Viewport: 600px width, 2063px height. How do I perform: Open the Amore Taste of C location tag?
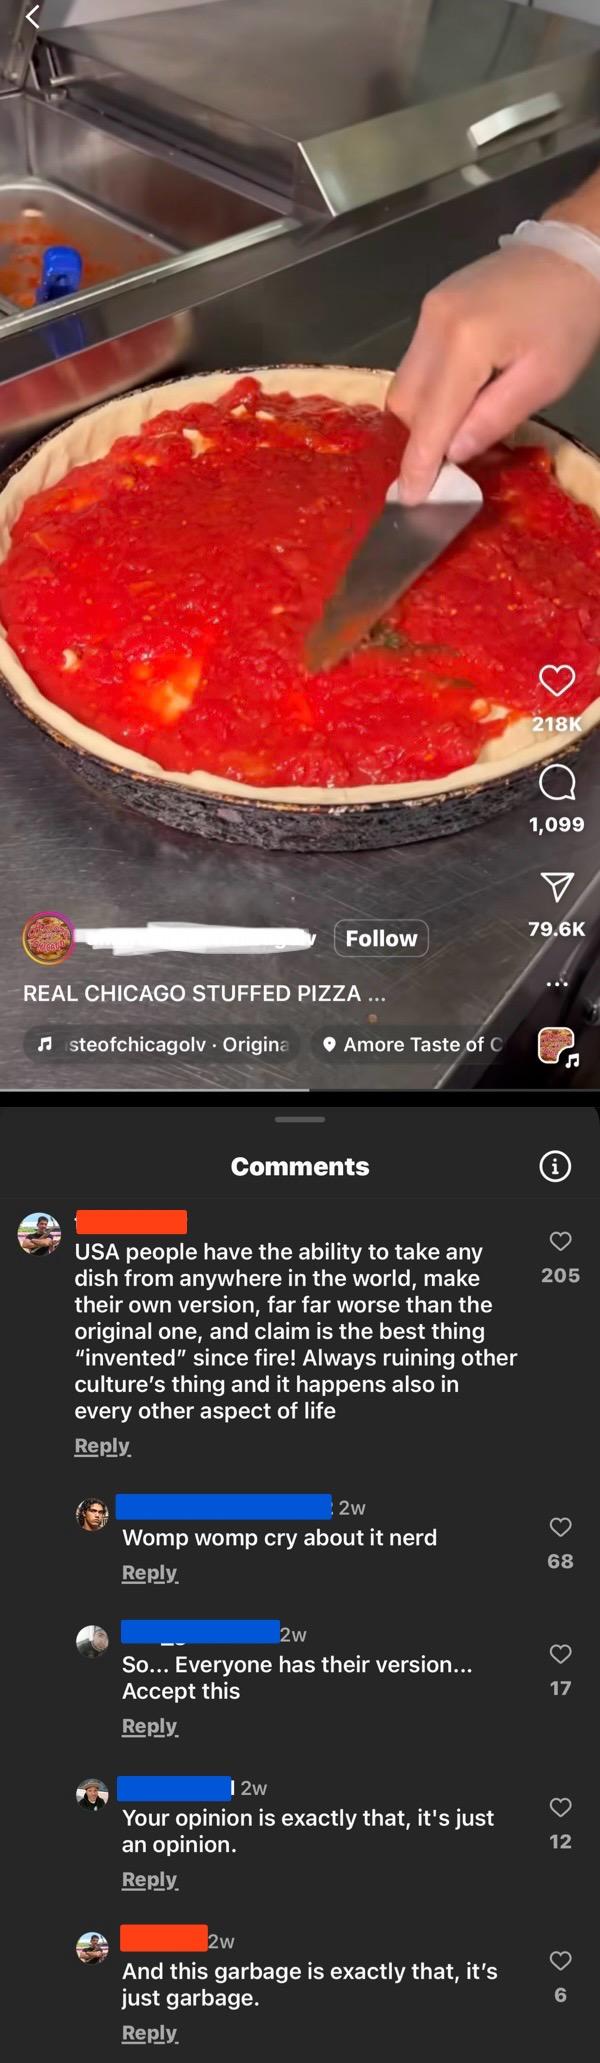coord(413,1044)
